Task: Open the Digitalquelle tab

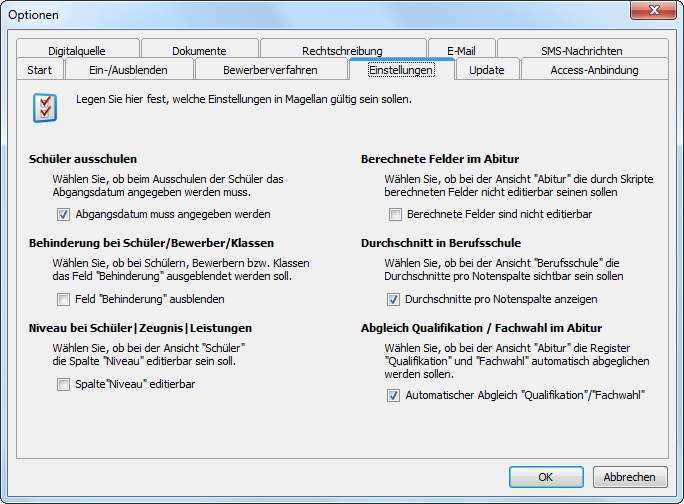Action: click(x=77, y=49)
